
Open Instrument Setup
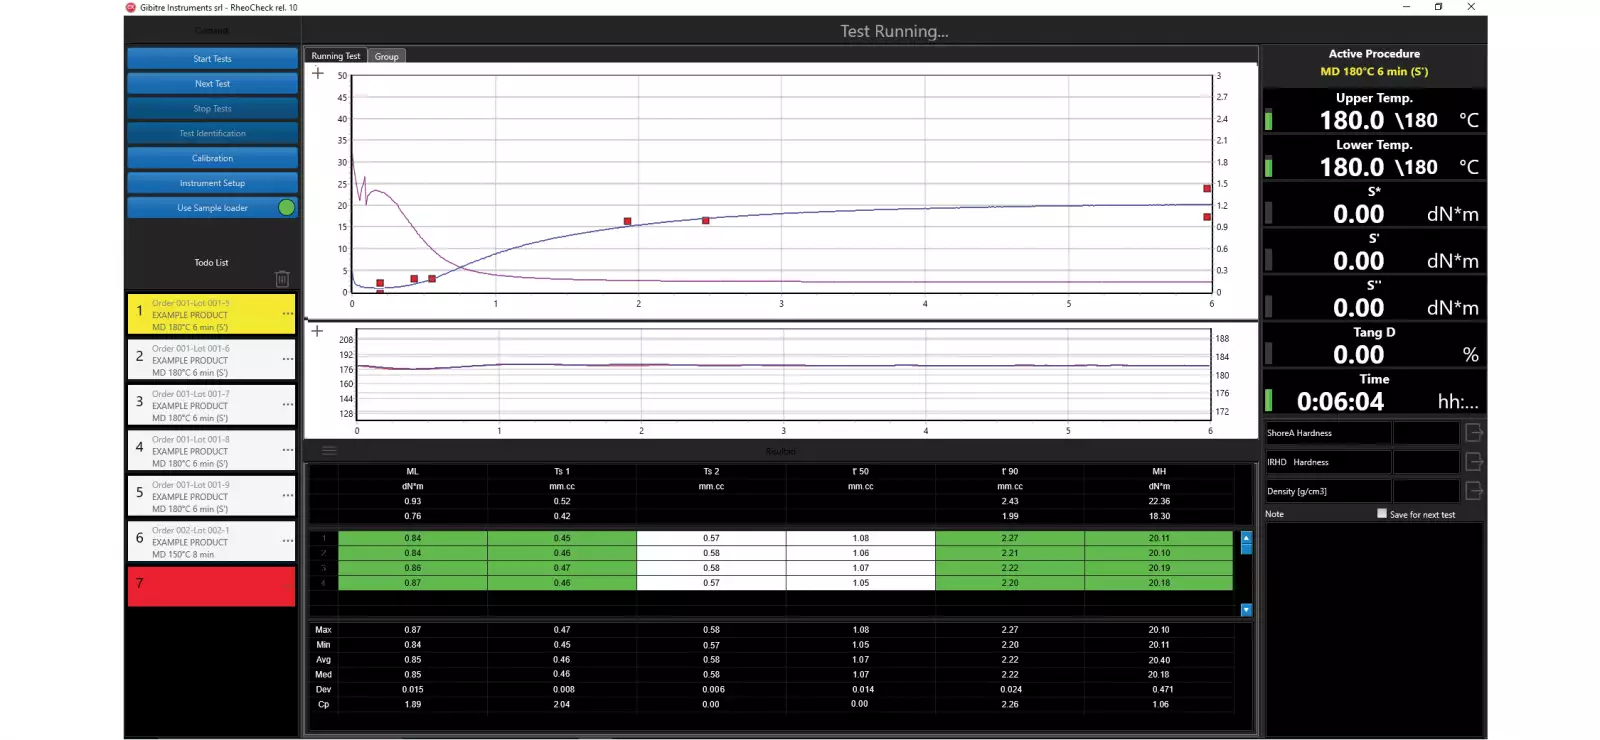(x=212, y=183)
